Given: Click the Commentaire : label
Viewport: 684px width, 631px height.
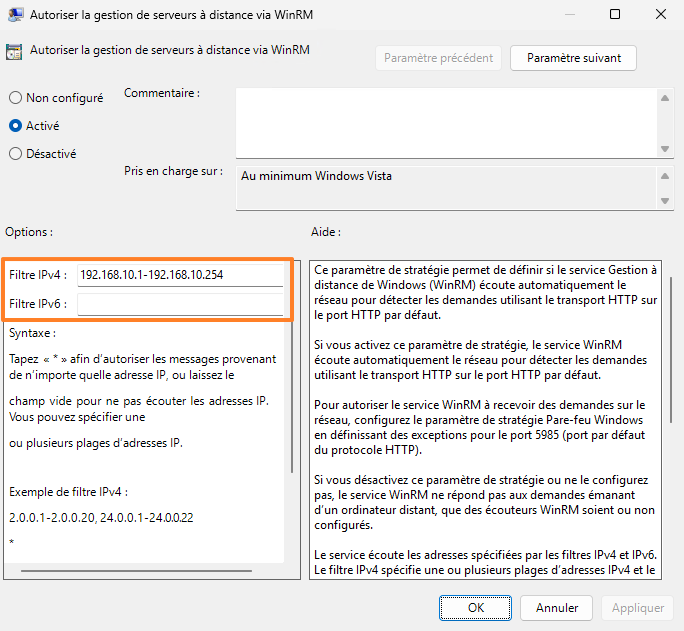Looking at the screenshot, I should [x=162, y=93].
